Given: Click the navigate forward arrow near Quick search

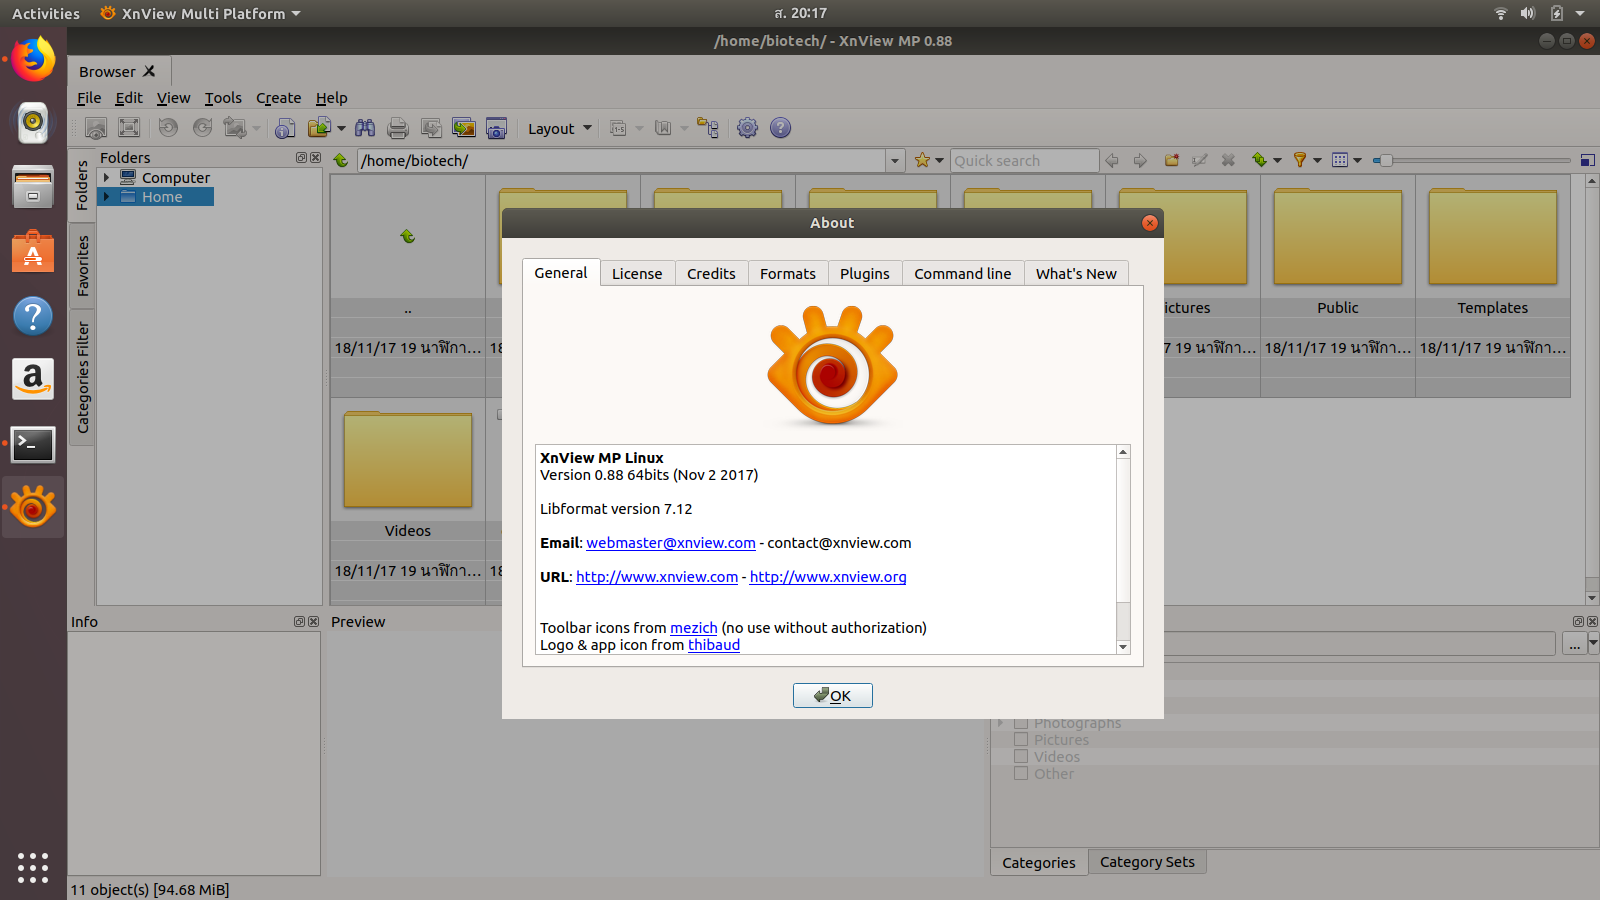Looking at the screenshot, I should pyautogui.click(x=1140, y=160).
